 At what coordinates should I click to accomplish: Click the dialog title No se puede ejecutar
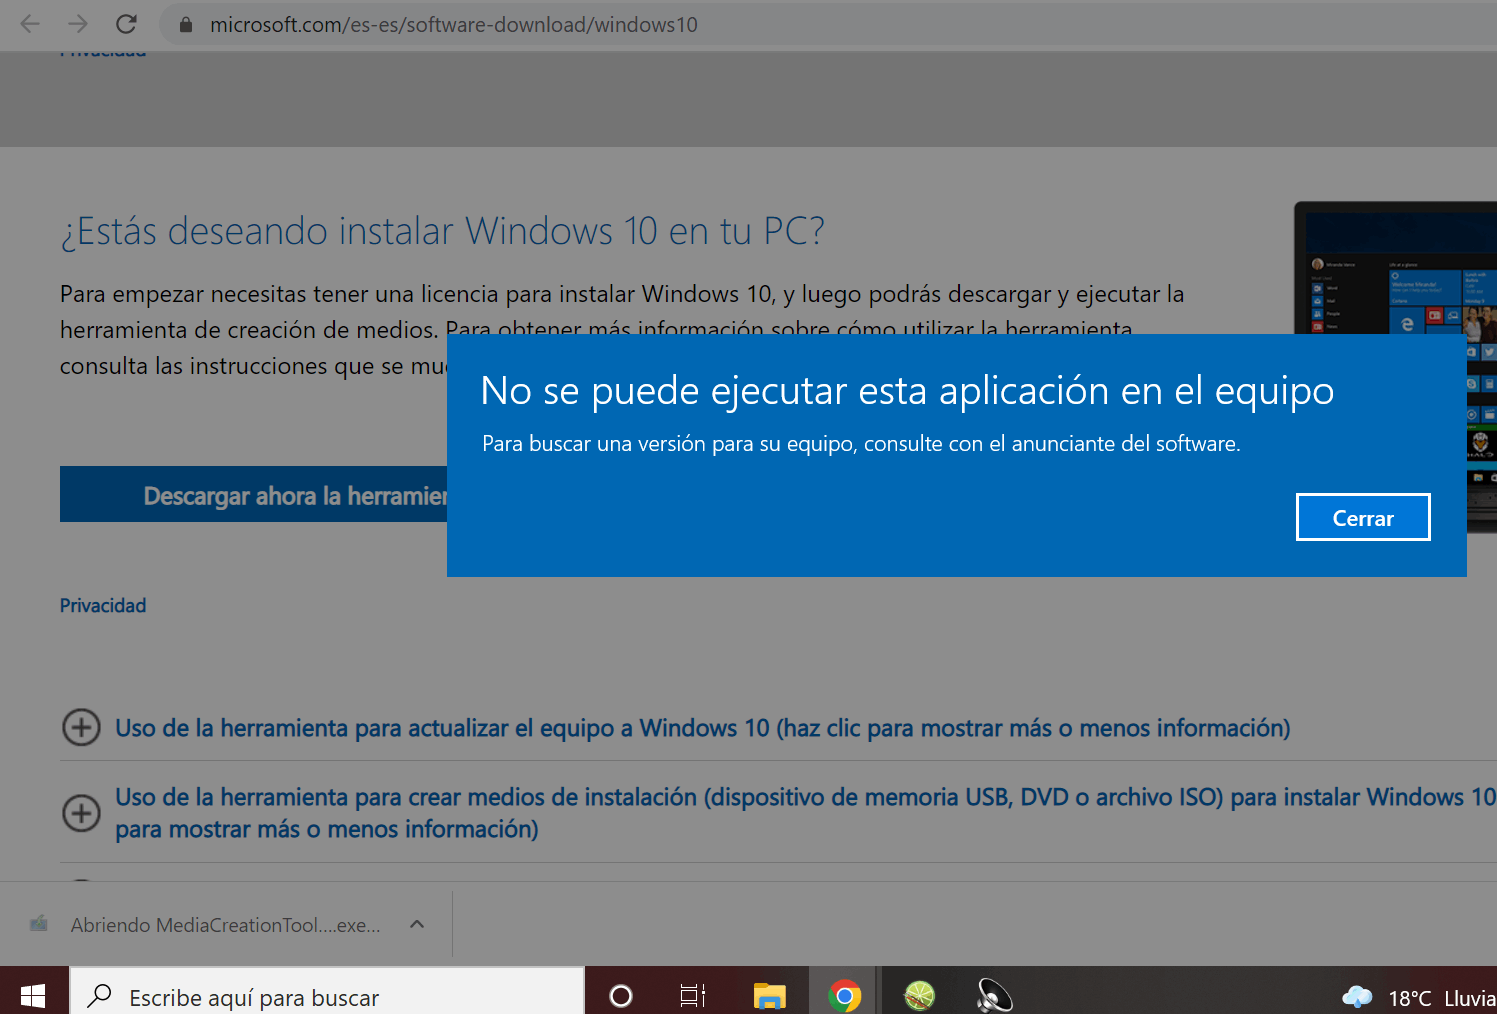click(907, 391)
